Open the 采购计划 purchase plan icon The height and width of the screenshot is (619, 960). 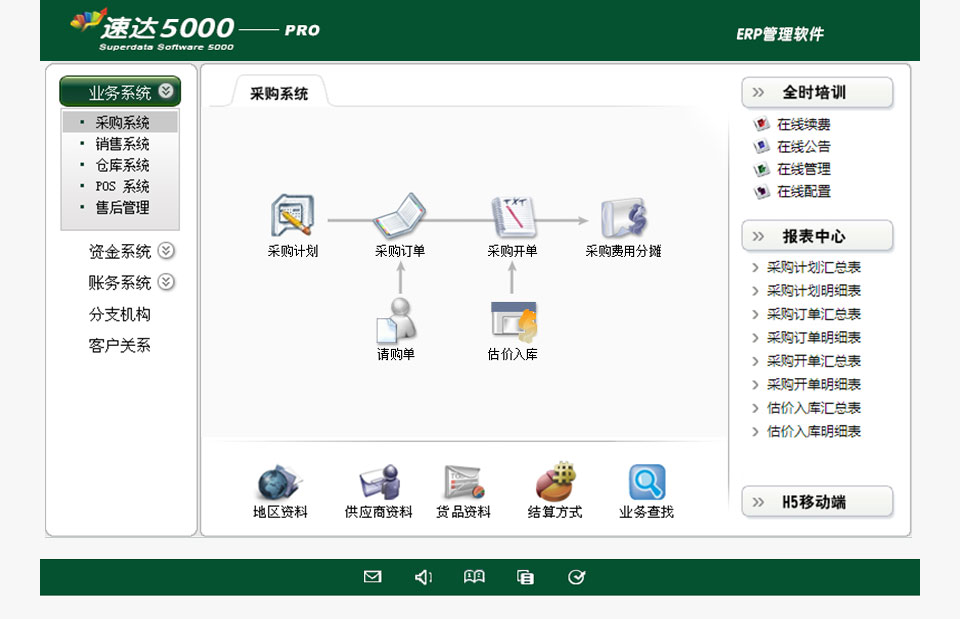[x=292, y=215]
